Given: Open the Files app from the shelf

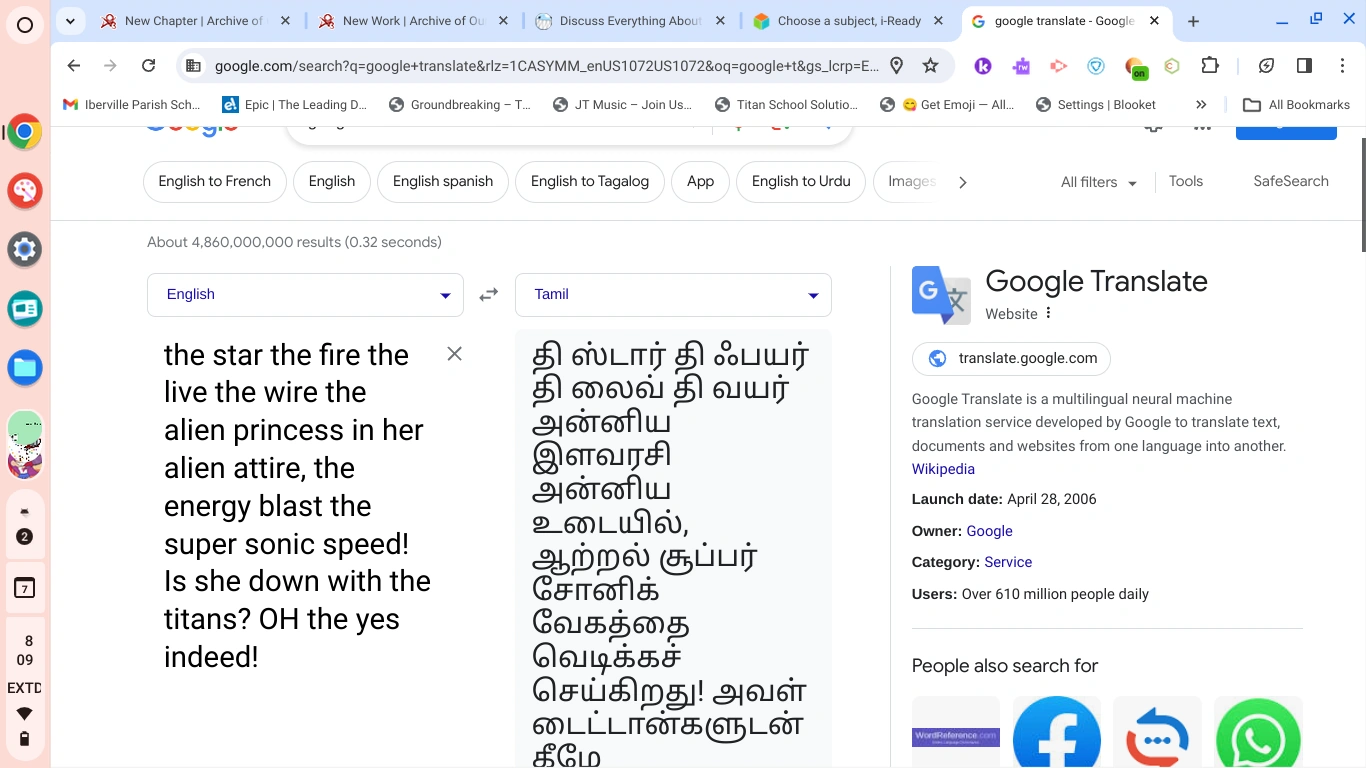Looking at the screenshot, I should tap(24, 367).
